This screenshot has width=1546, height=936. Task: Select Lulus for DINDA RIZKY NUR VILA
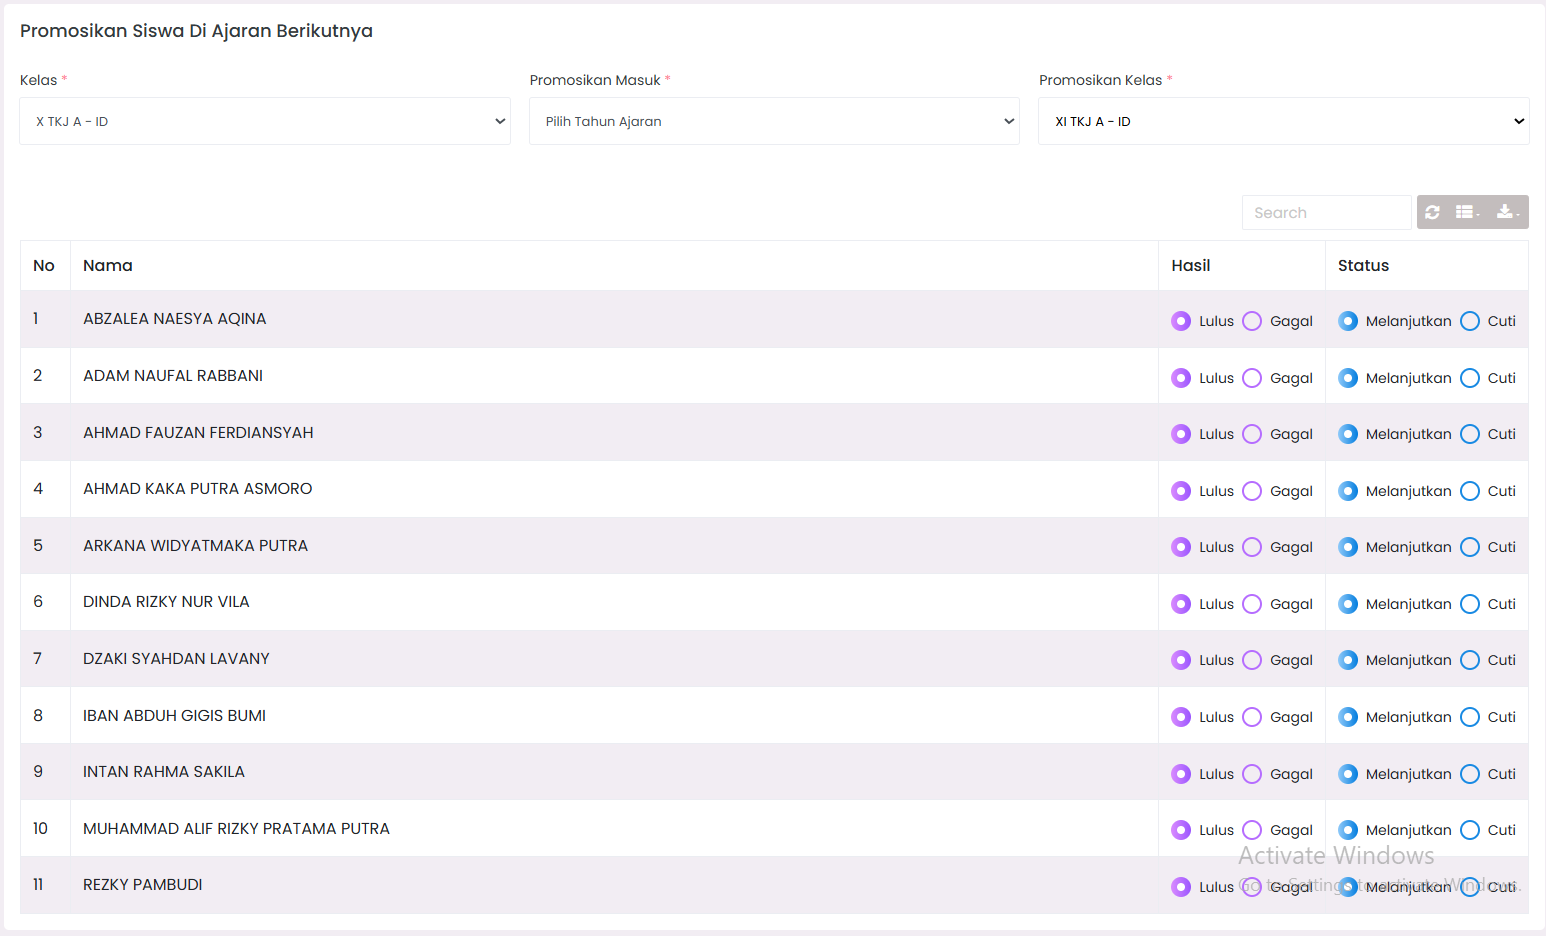coord(1181,604)
